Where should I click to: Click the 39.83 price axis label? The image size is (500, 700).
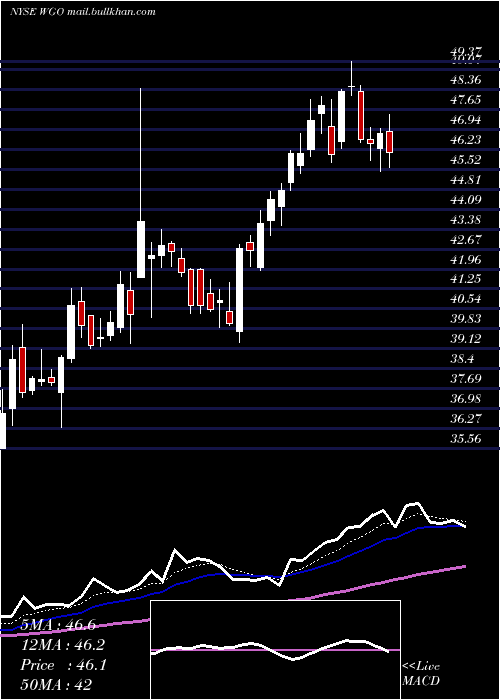point(466,319)
